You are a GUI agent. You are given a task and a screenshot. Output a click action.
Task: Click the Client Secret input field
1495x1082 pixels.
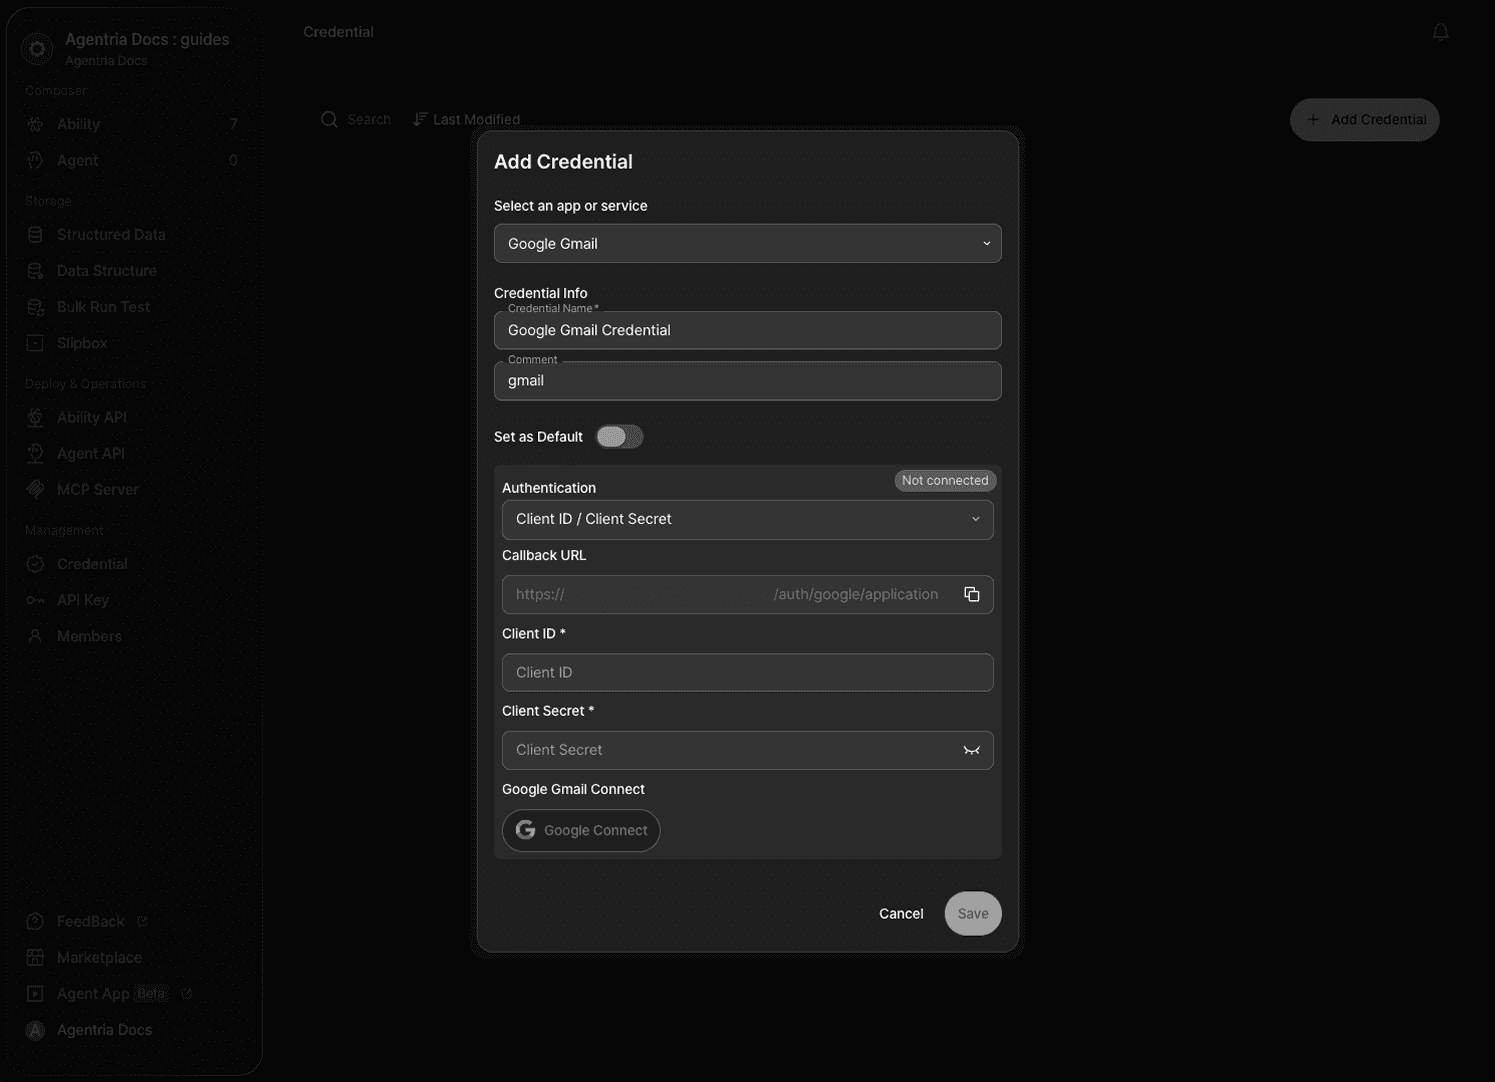pyautogui.click(x=747, y=750)
